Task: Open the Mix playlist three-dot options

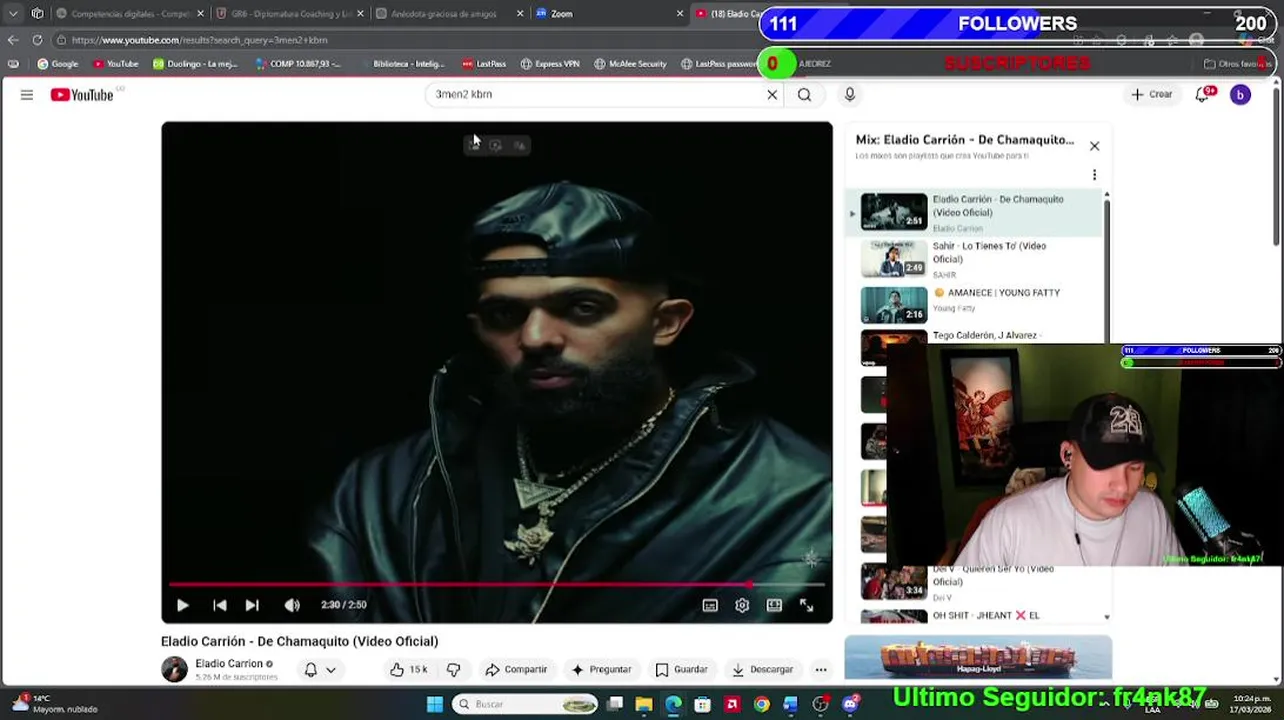Action: 1094,176
